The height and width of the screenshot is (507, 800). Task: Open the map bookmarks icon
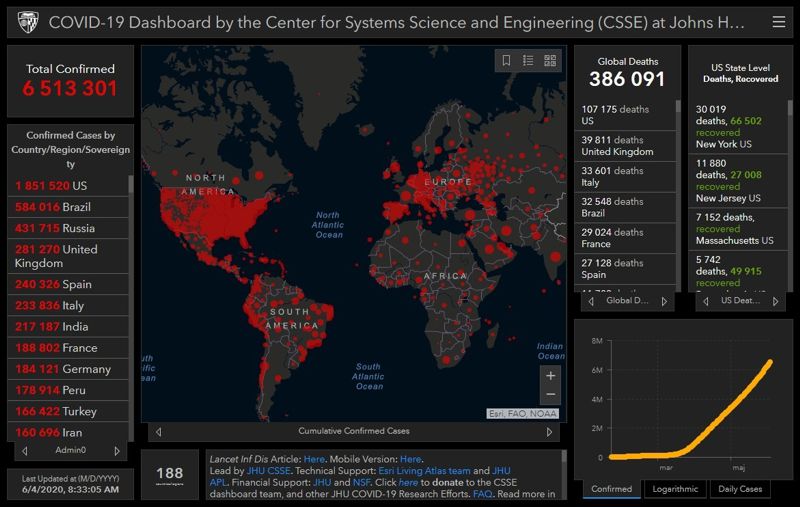tap(506, 61)
